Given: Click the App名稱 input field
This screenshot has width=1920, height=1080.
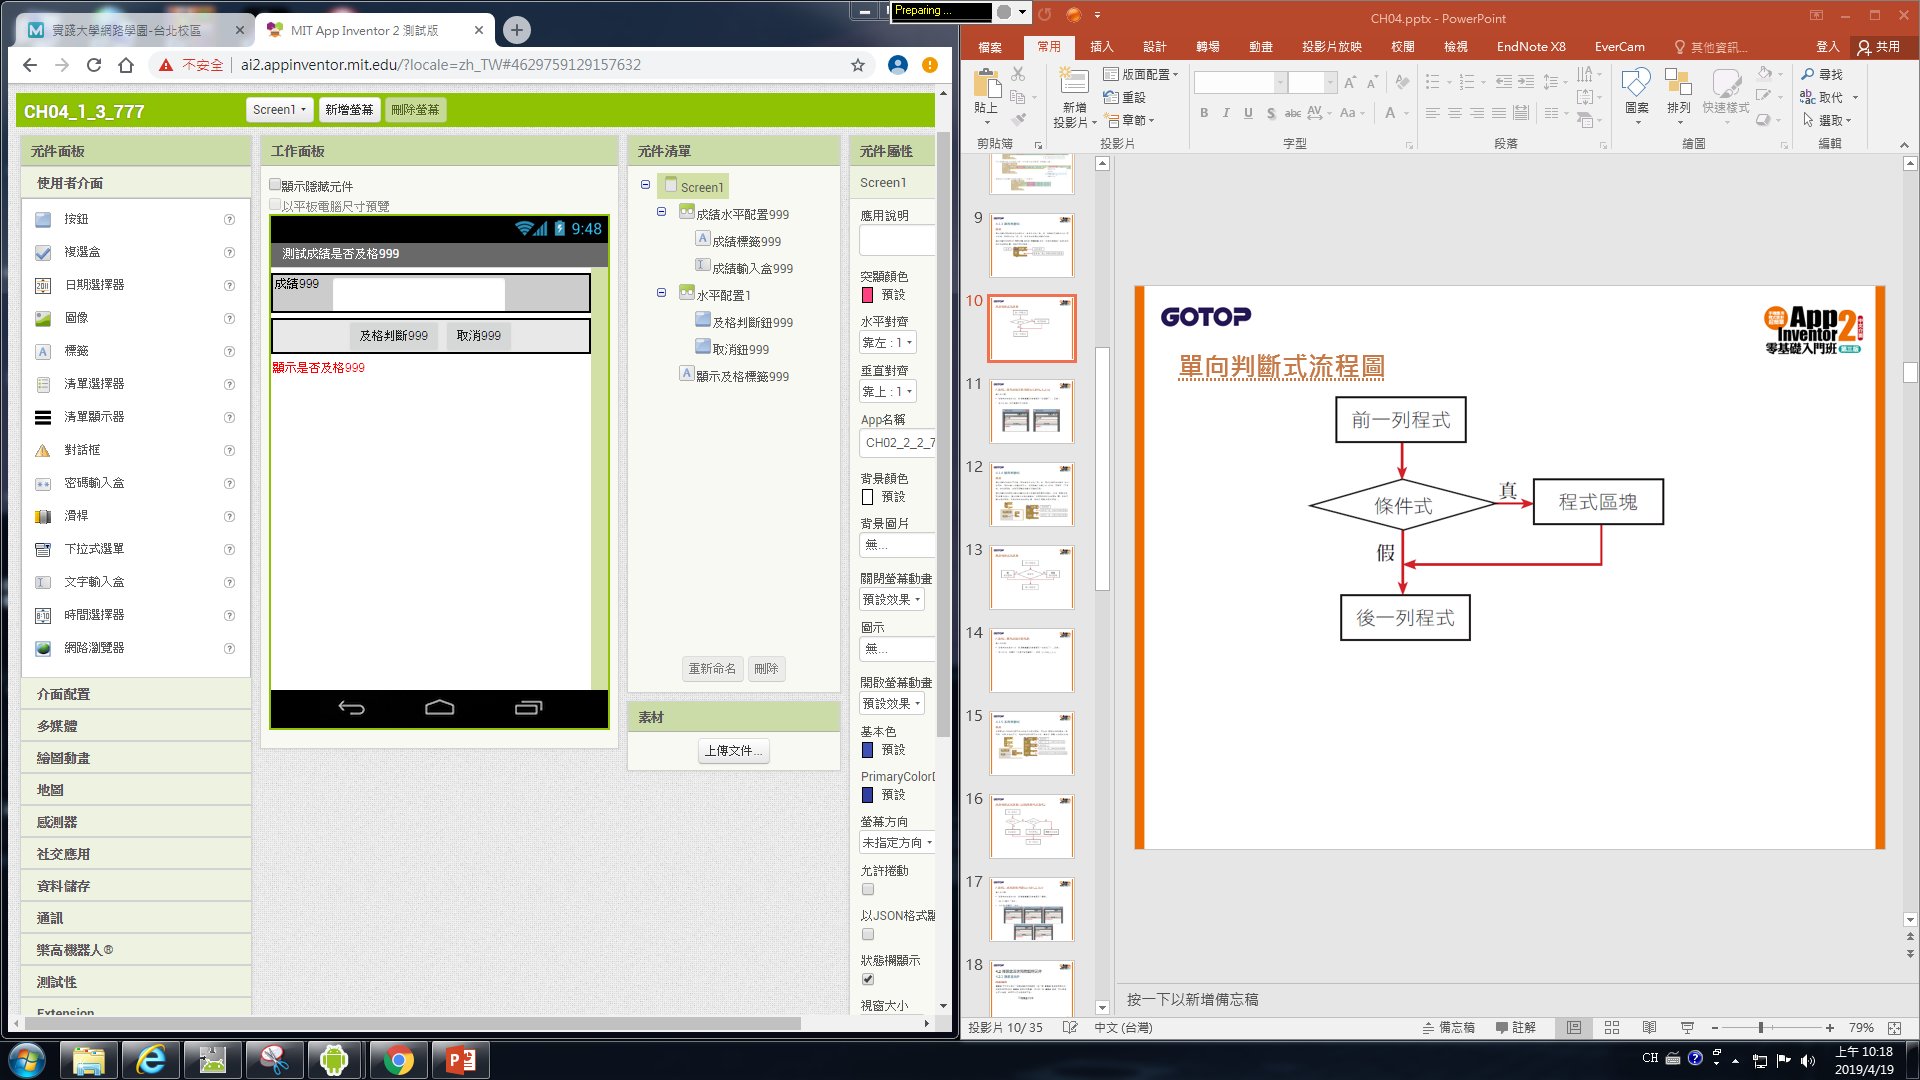Looking at the screenshot, I should pos(897,443).
